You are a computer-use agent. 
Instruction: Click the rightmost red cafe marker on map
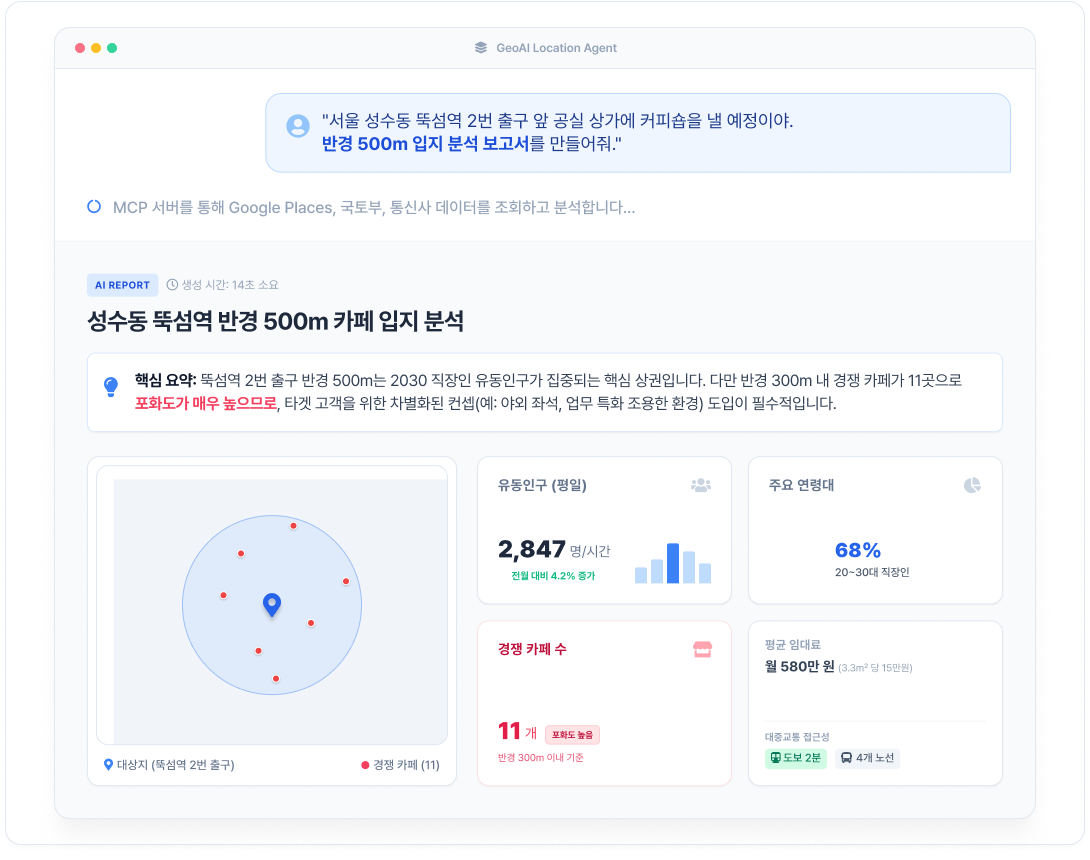345,581
